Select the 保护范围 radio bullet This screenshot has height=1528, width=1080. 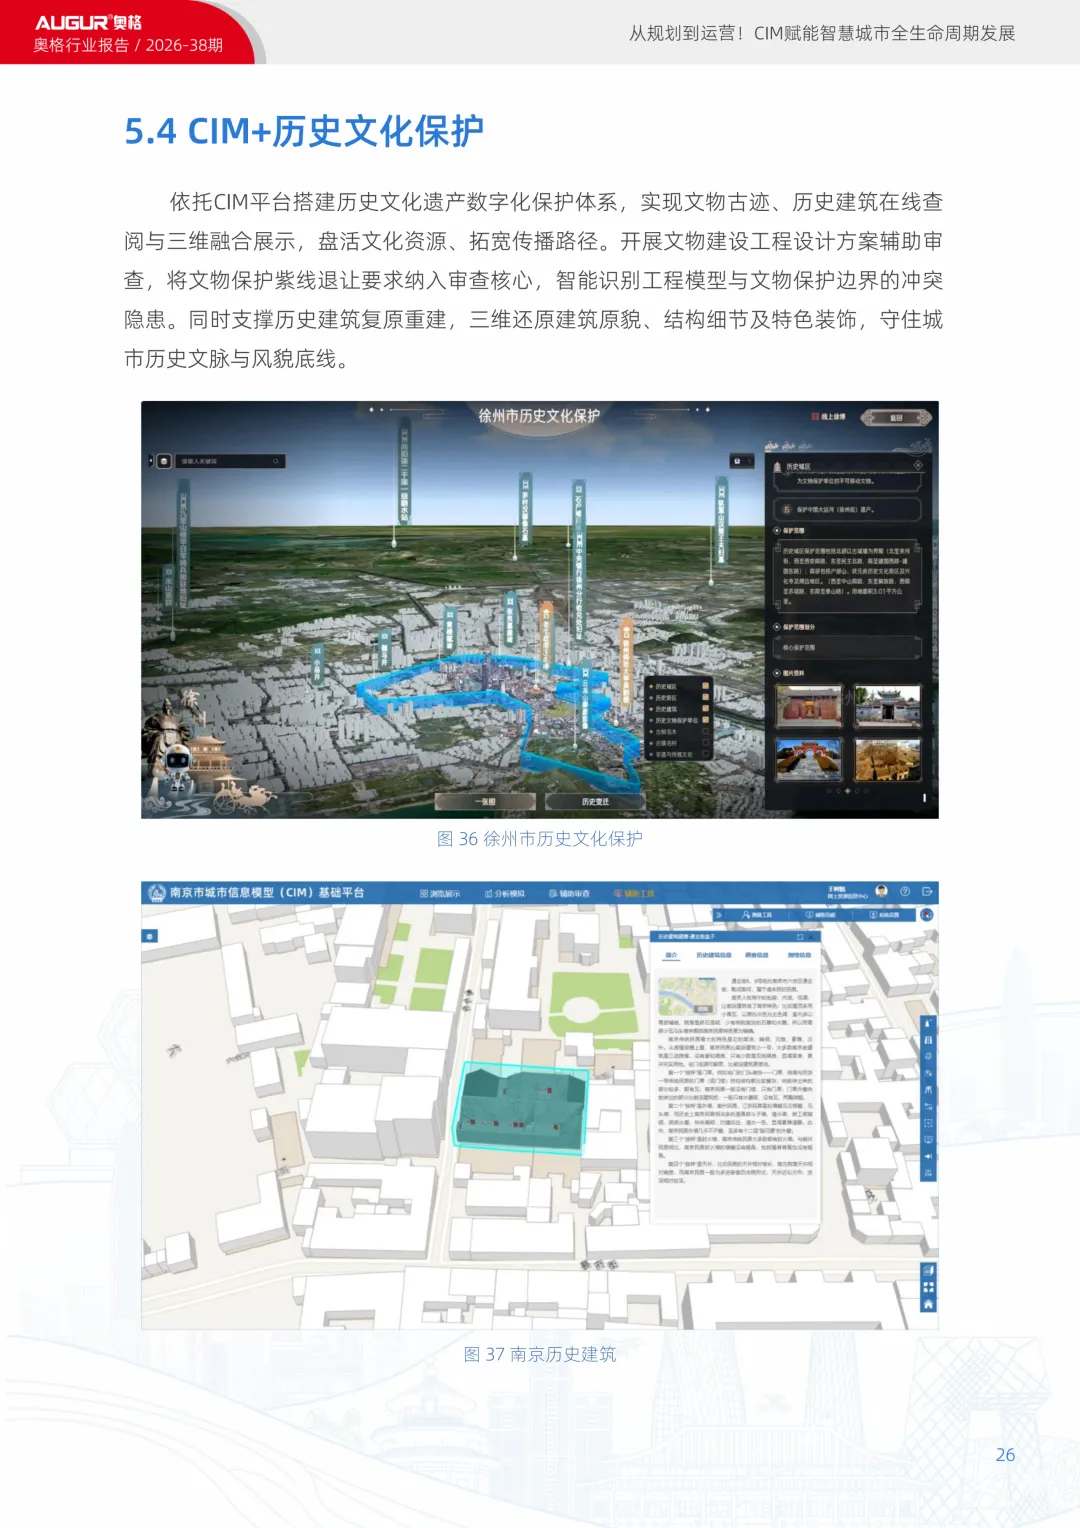click(777, 530)
